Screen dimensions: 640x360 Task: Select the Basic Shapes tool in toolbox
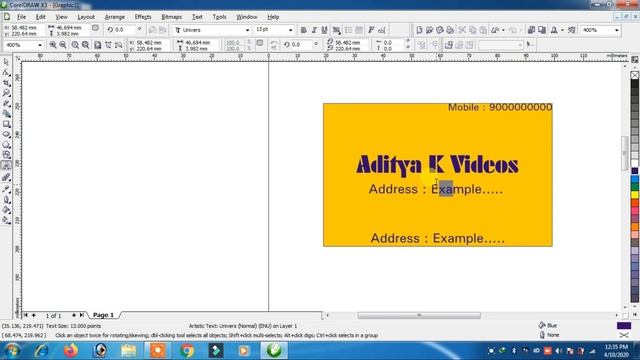point(6,155)
